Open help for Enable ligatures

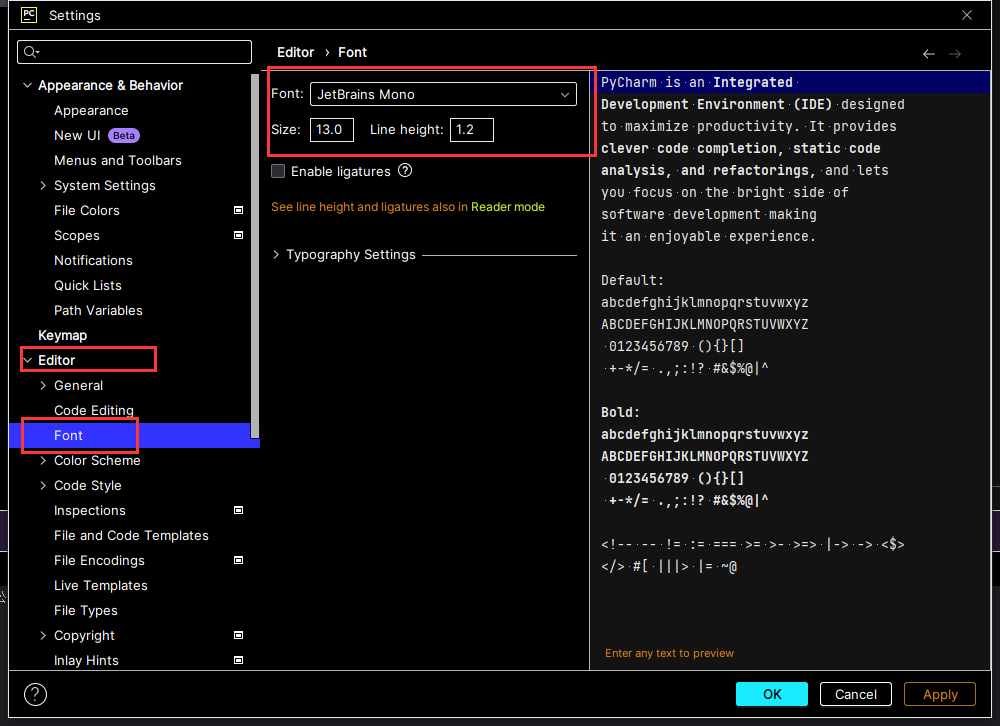pyautogui.click(x=405, y=170)
